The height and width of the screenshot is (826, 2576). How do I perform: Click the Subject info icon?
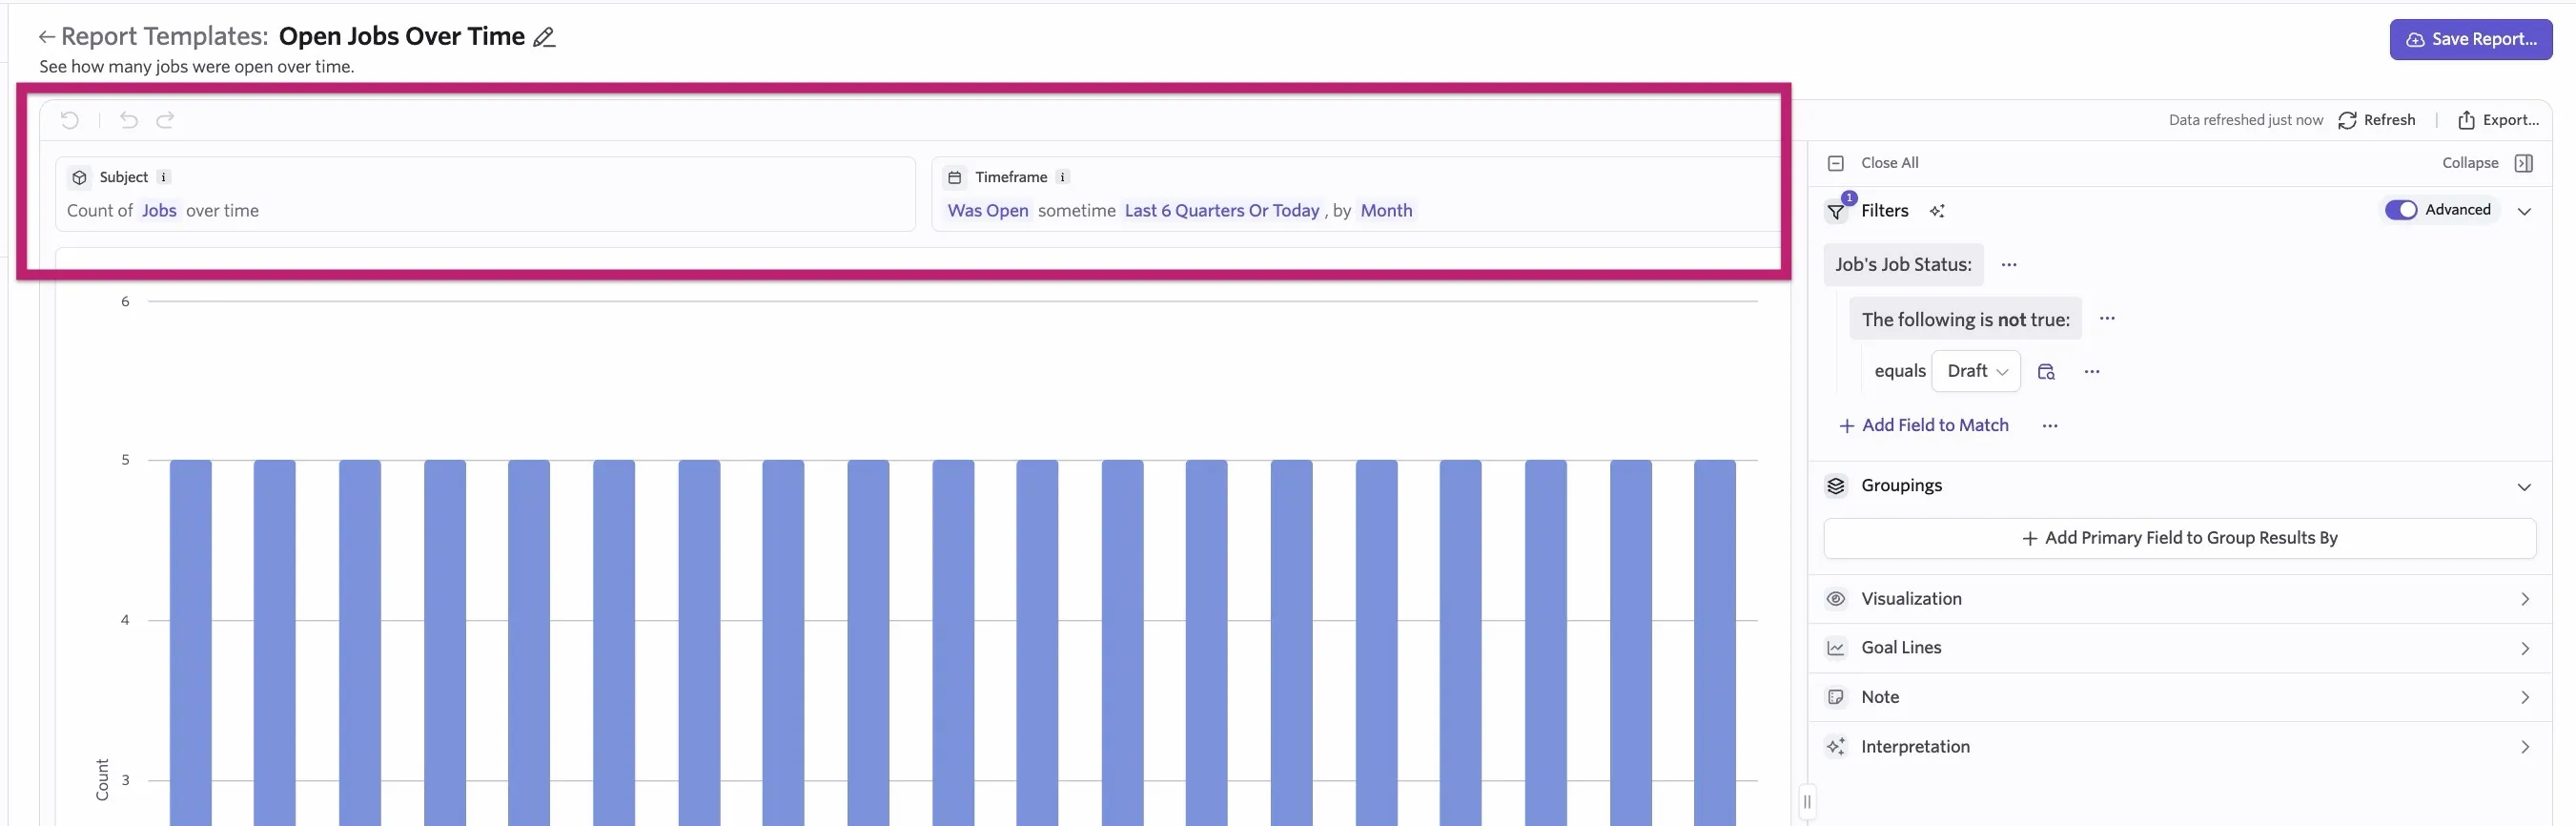point(164,177)
